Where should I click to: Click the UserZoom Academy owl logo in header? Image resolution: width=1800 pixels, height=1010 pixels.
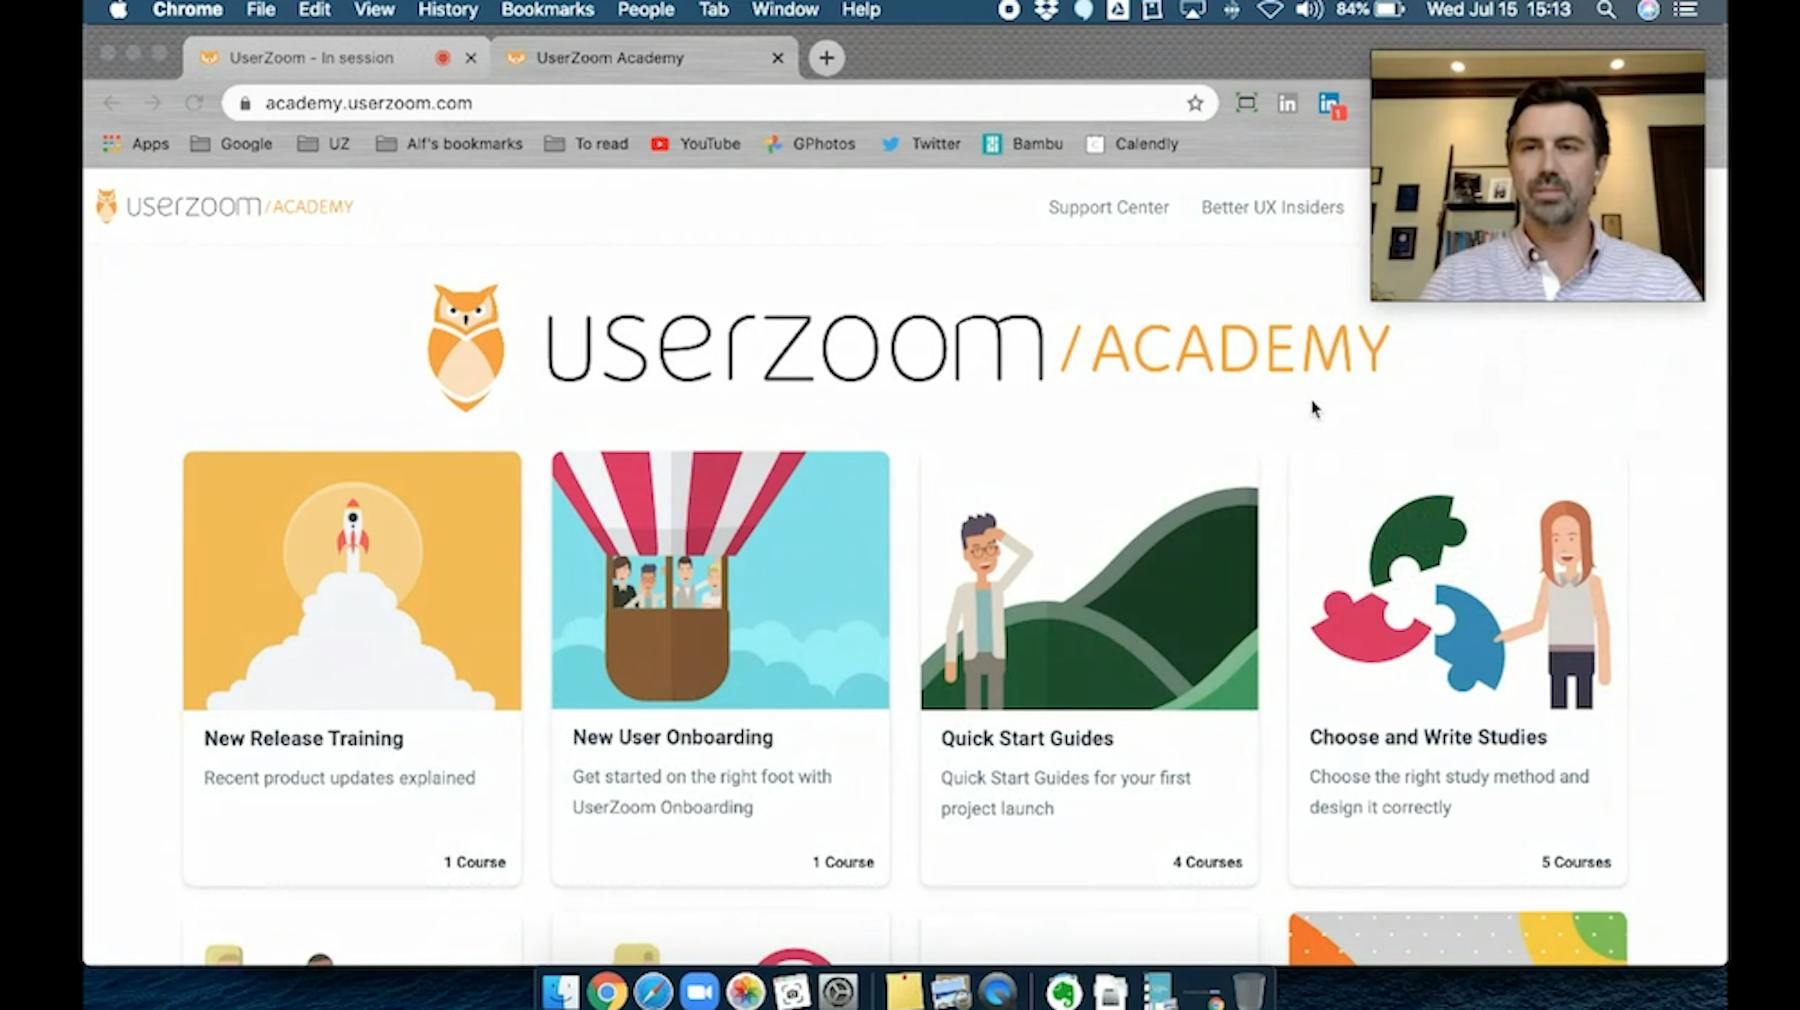point(224,206)
